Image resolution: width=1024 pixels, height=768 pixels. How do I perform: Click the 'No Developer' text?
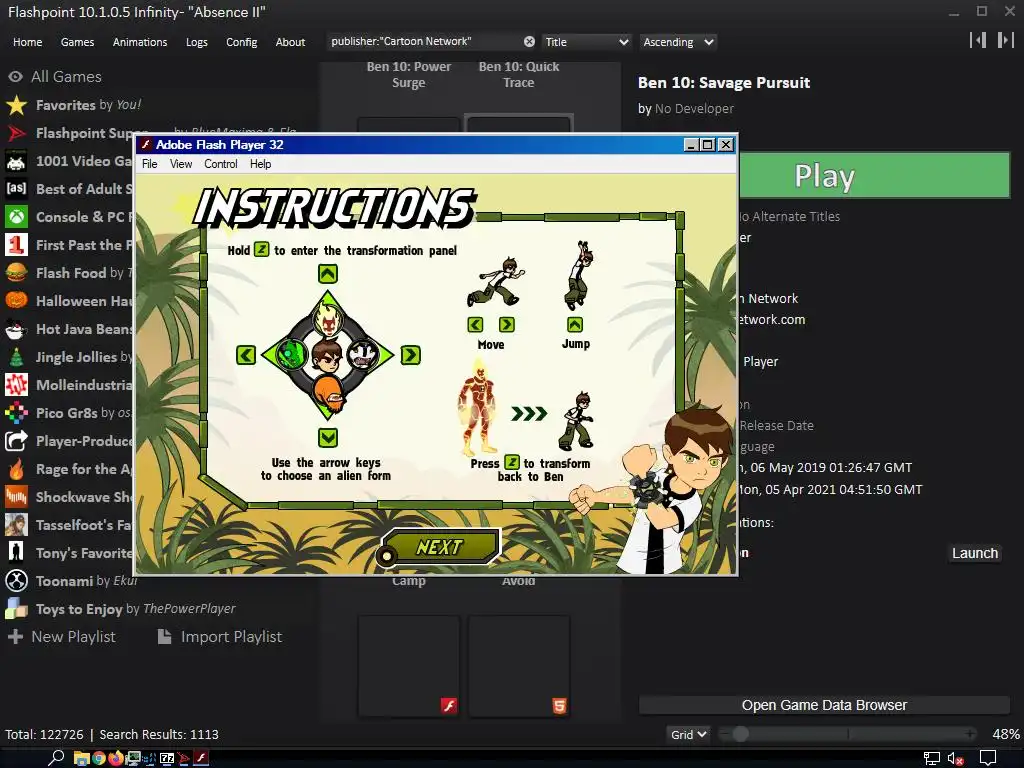pos(694,108)
